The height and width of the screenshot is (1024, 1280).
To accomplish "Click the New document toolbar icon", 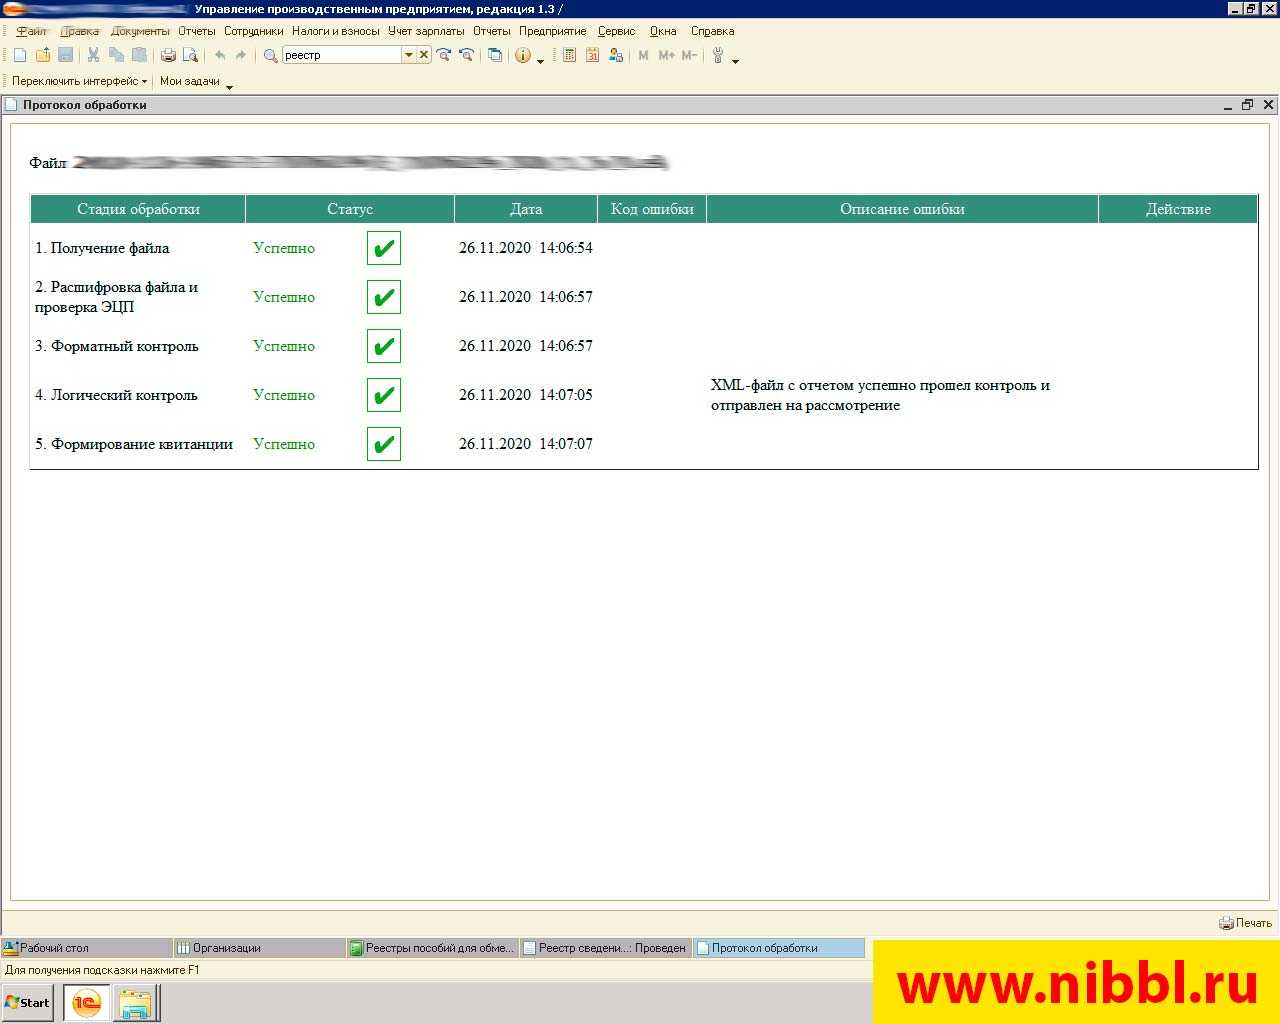I will click(x=20, y=56).
